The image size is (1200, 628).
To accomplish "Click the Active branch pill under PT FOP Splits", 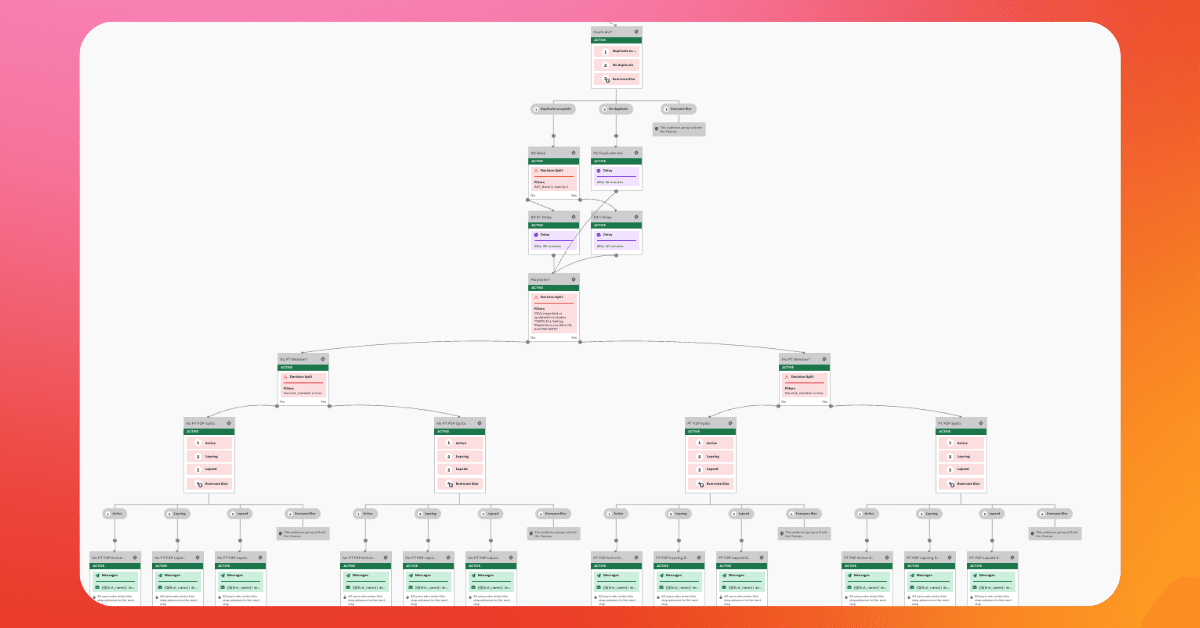I will (618, 513).
